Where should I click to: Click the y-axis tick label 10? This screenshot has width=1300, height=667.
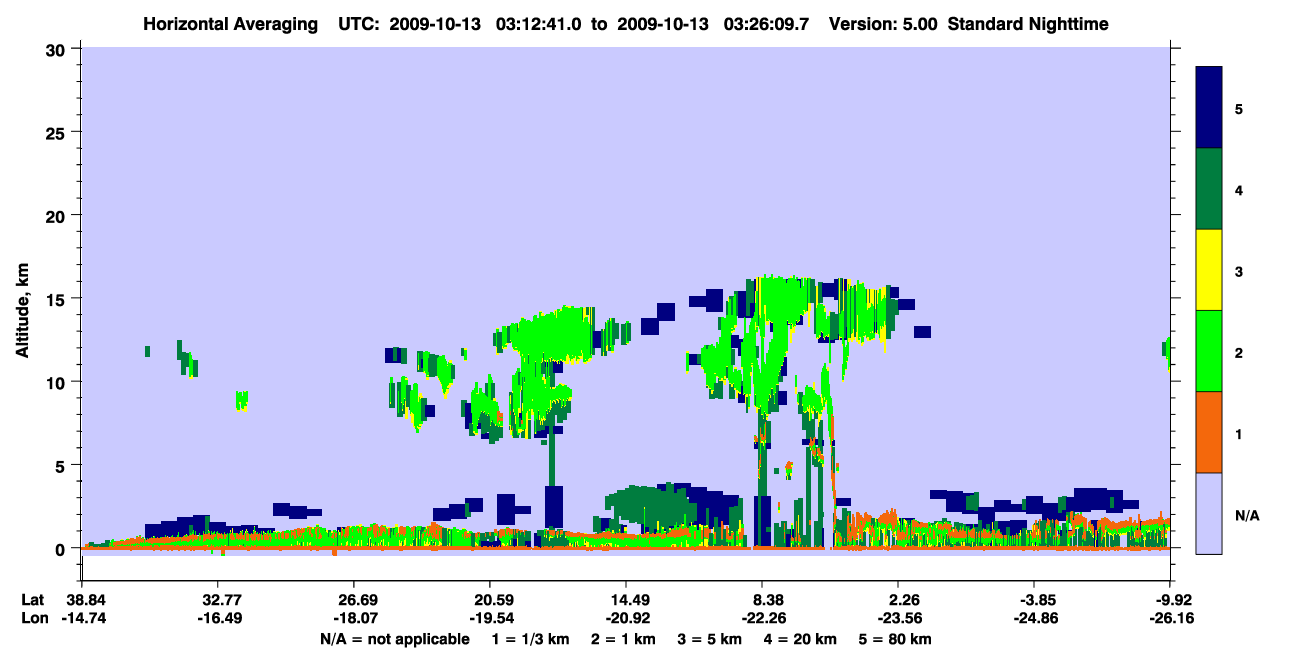click(58, 382)
